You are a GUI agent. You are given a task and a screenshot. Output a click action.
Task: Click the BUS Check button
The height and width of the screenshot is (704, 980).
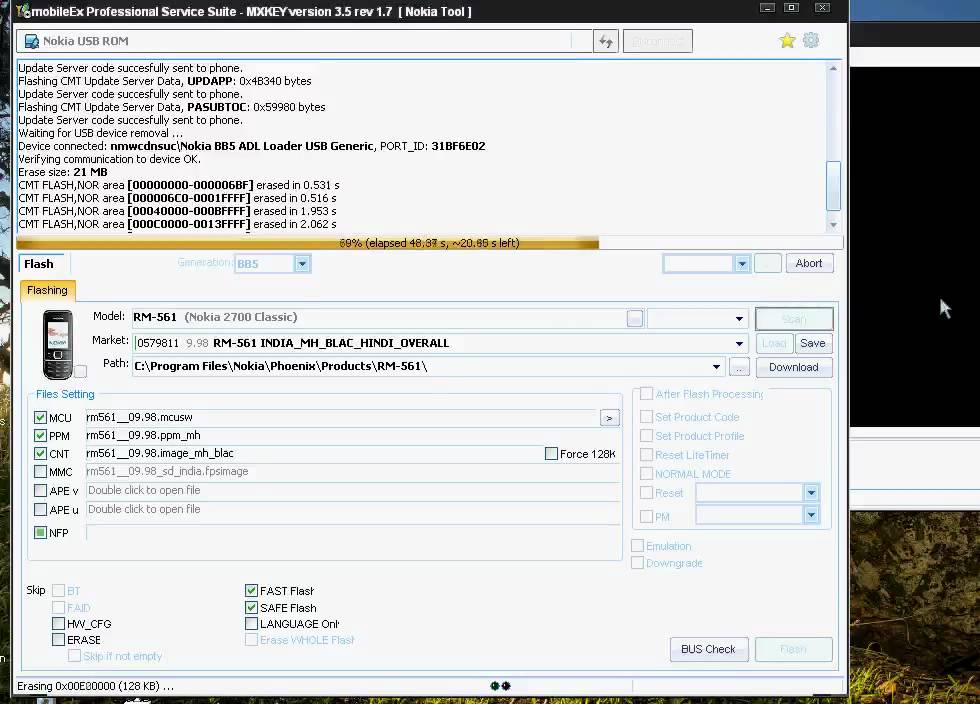pyautogui.click(x=709, y=649)
